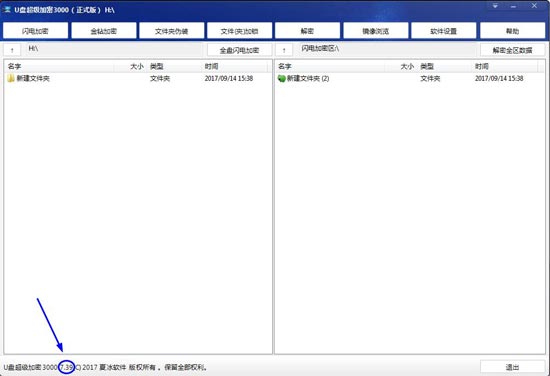This screenshot has height=376, width=550.
Task: Open the 文件夹伪装 function
Action: (x=172, y=31)
